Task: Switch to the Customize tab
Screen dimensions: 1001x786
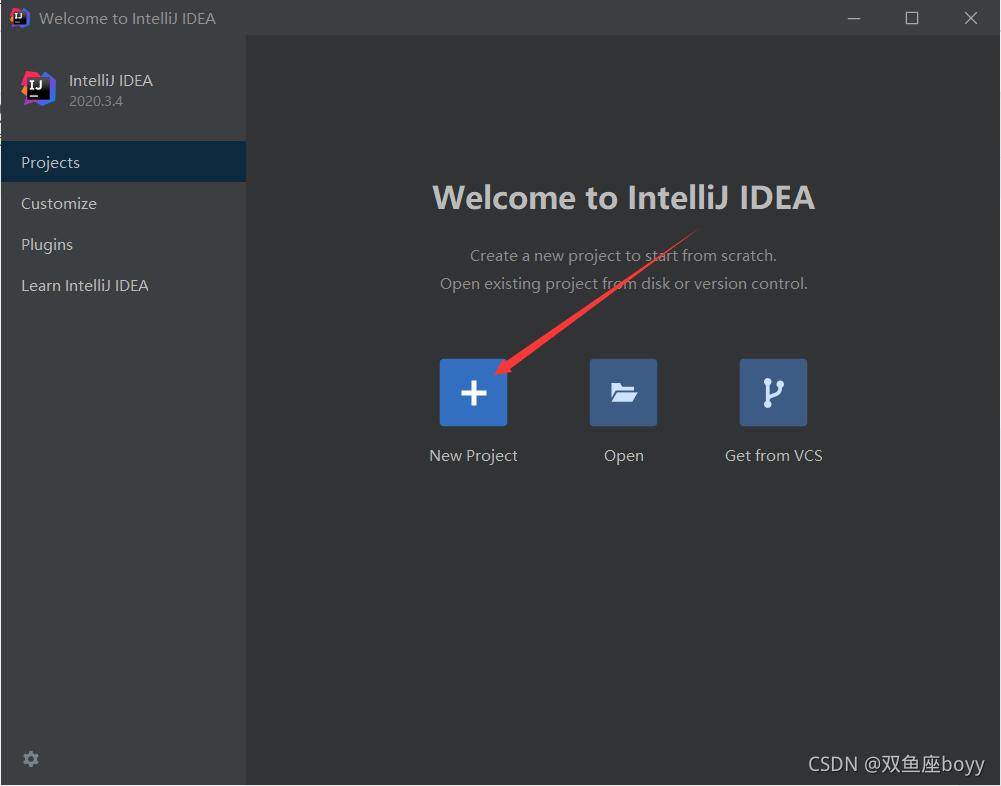Action: tap(123, 203)
